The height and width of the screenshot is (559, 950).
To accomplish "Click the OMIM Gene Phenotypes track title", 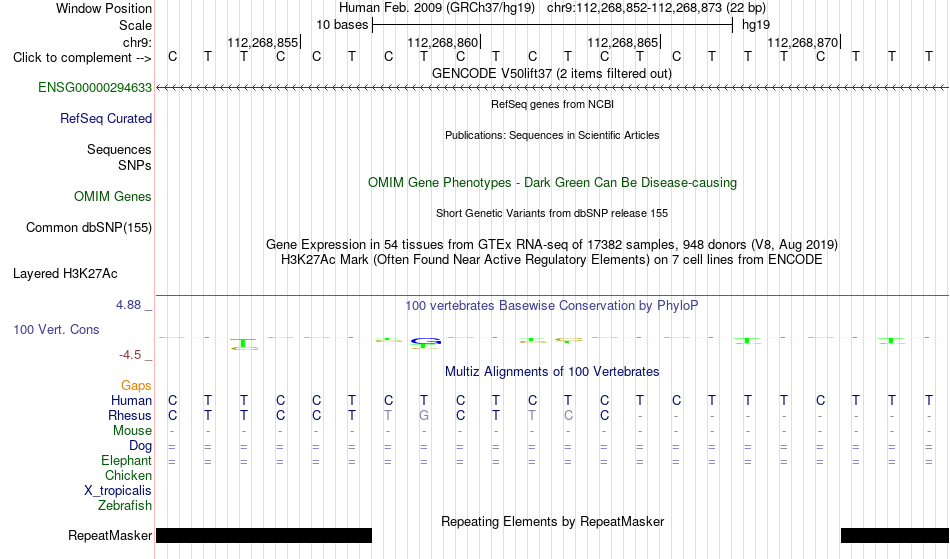I will 553,183.
